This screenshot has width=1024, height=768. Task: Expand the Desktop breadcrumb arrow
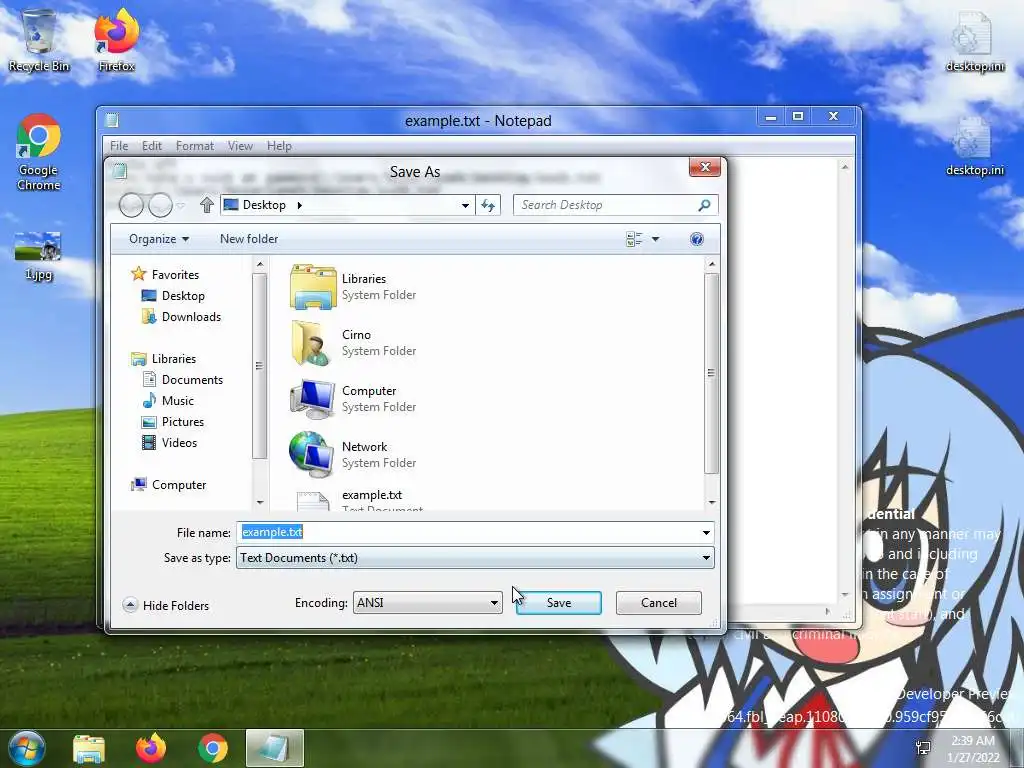pos(300,205)
